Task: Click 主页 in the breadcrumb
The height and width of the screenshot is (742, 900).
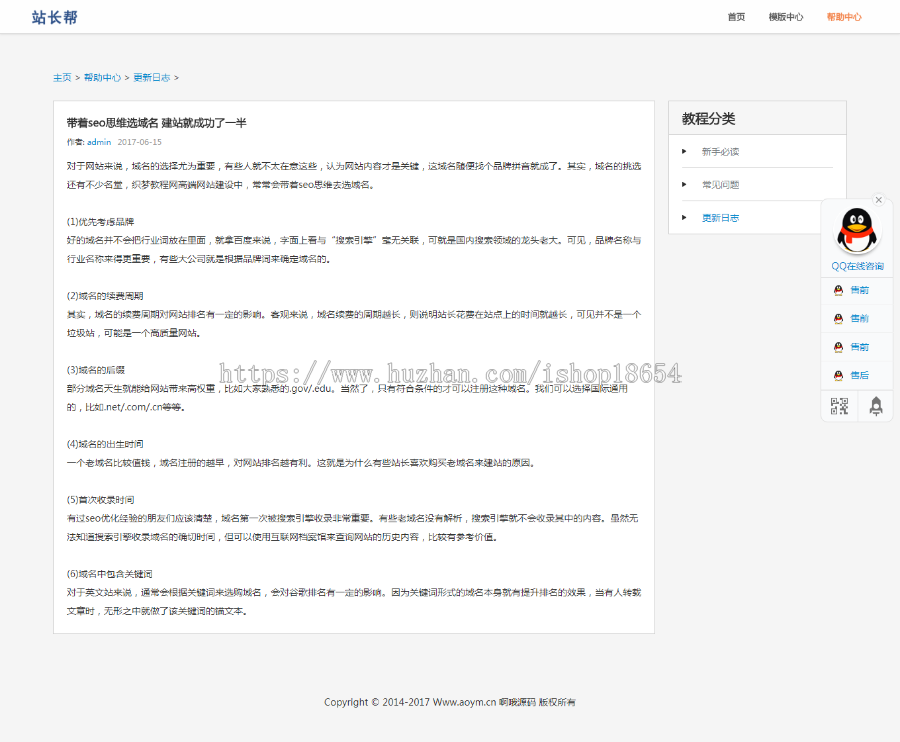Action: pyautogui.click(x=62, y=77)
